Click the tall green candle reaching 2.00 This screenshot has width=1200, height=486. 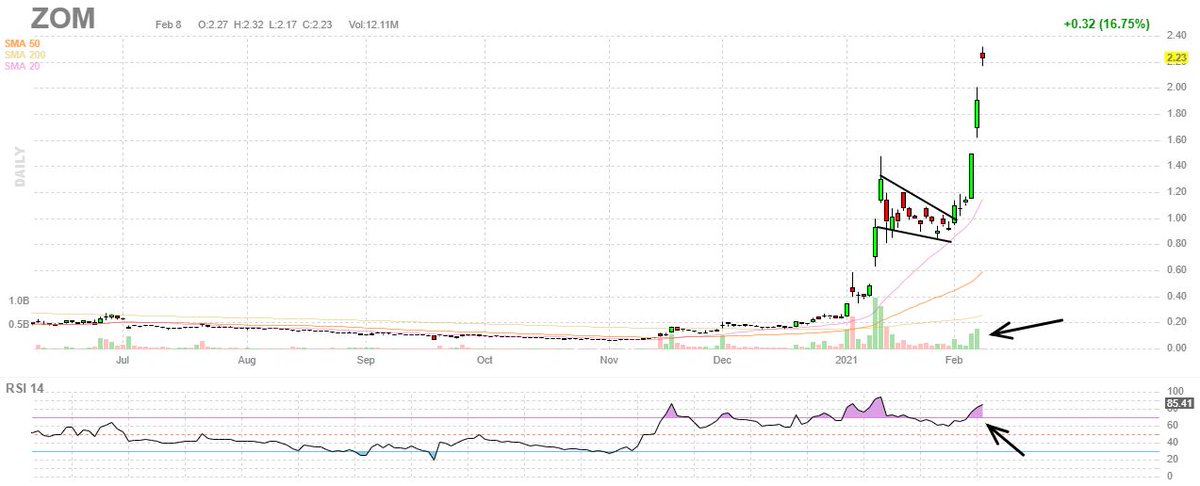coord(977,113)
